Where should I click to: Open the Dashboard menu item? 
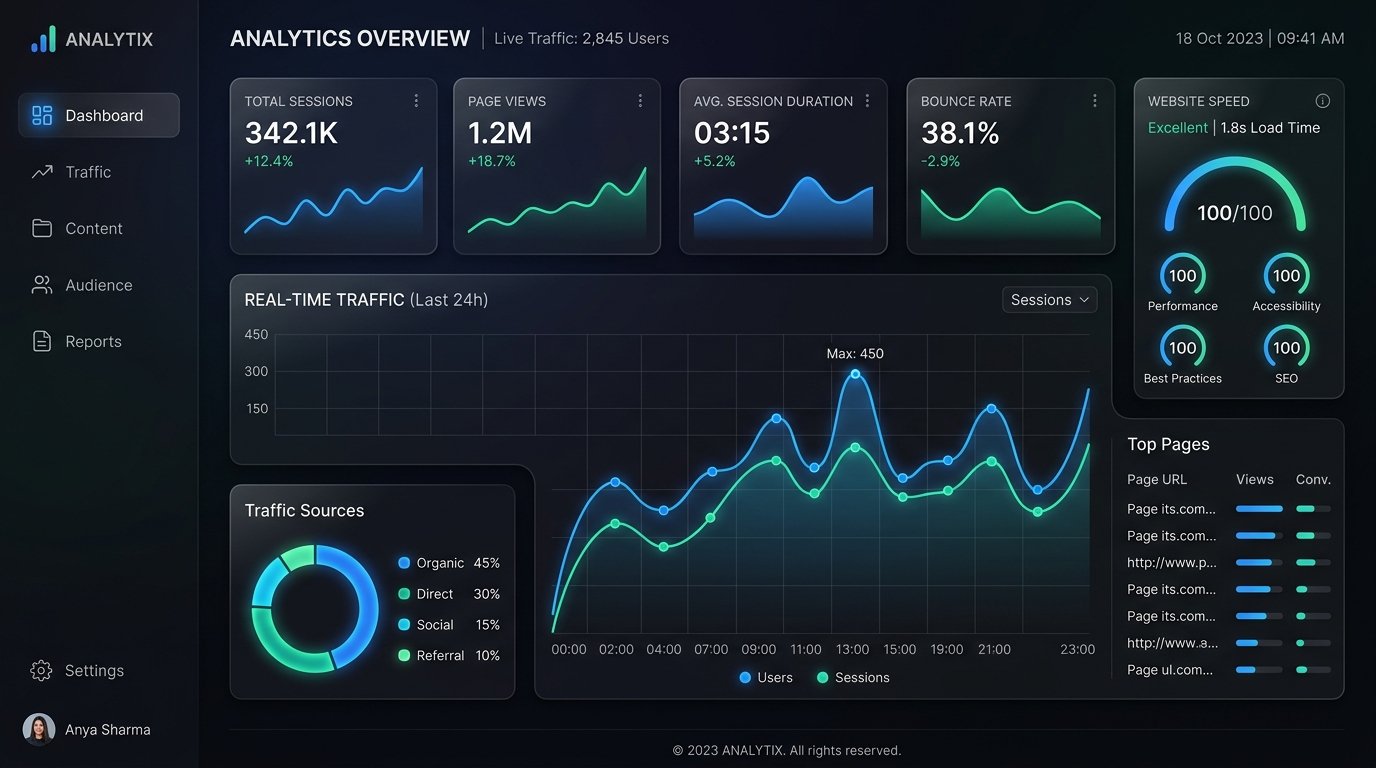(x=99, y=115)
